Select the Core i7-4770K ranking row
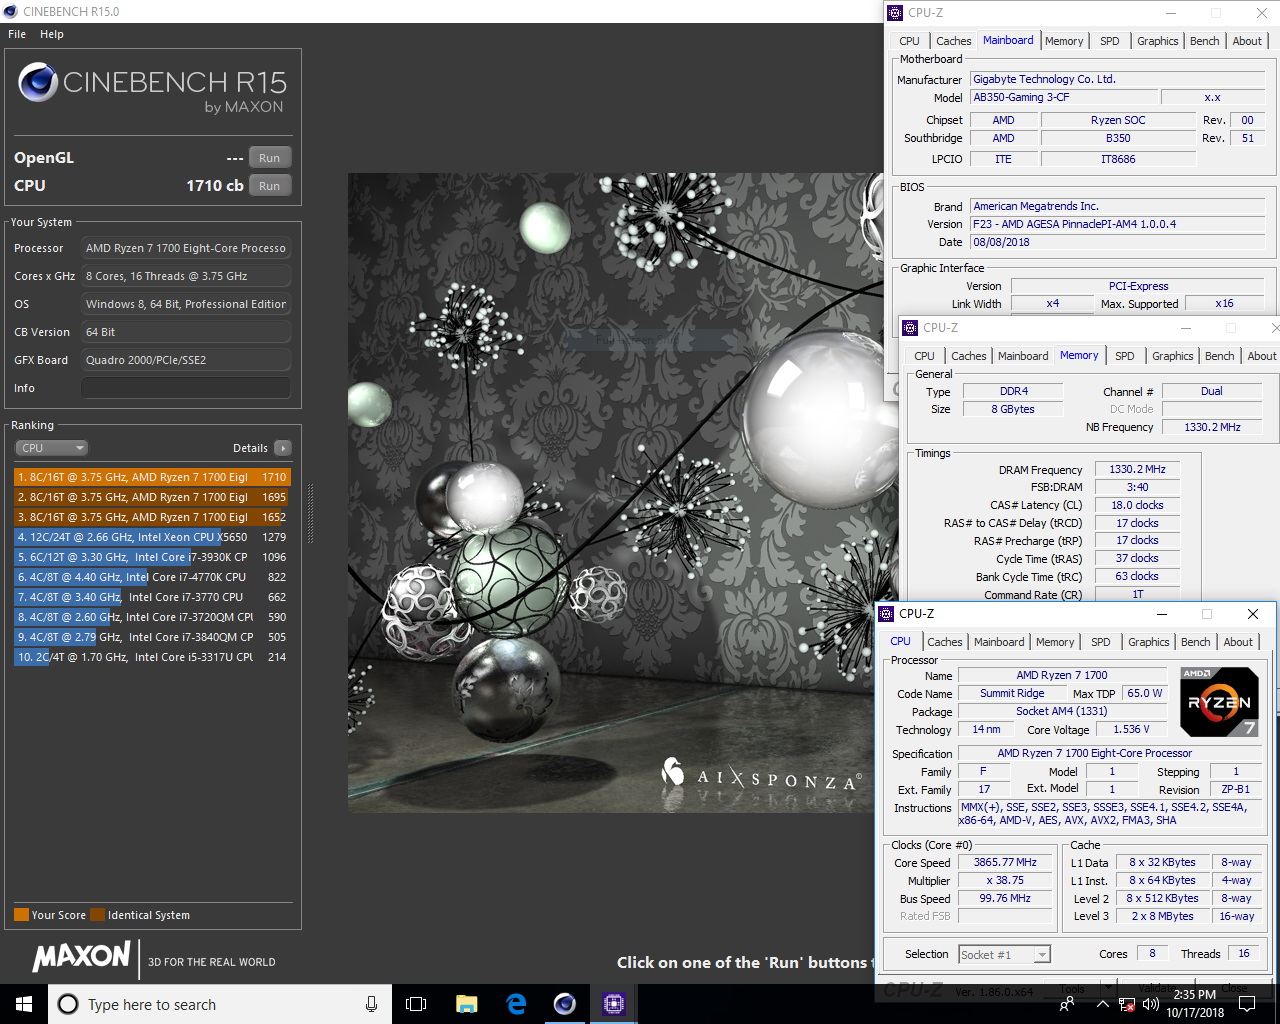 152,577
